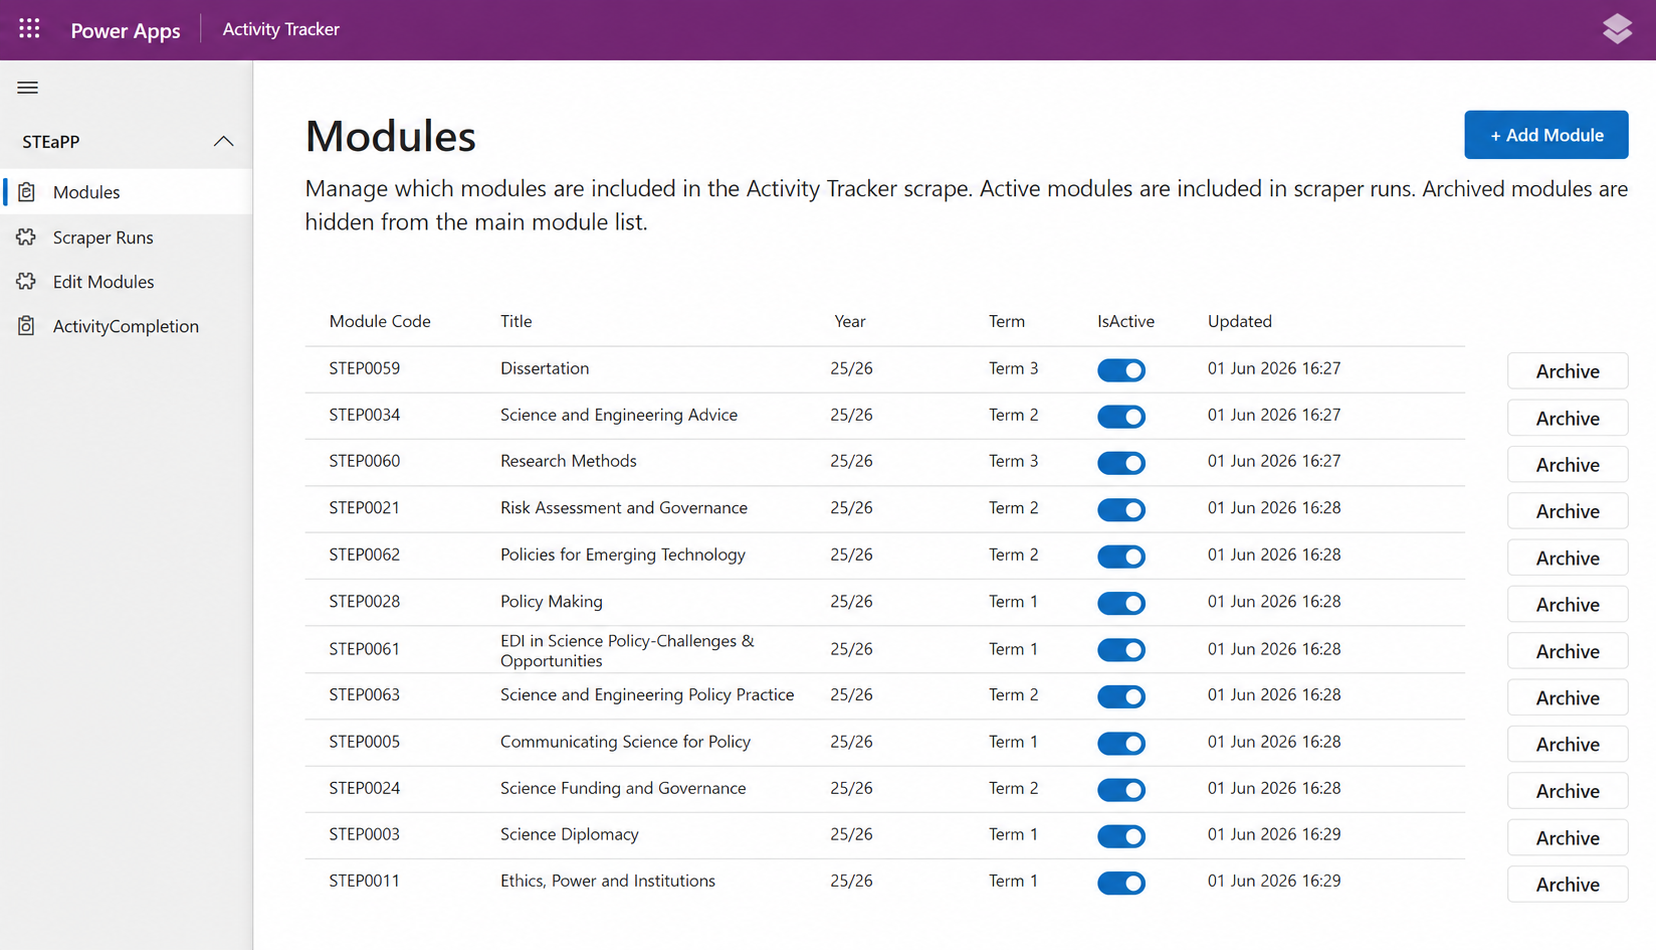Select the STEP0059 module code cell
The width and height of the screenshot is (1656, 950).
[x=364, y=368]
